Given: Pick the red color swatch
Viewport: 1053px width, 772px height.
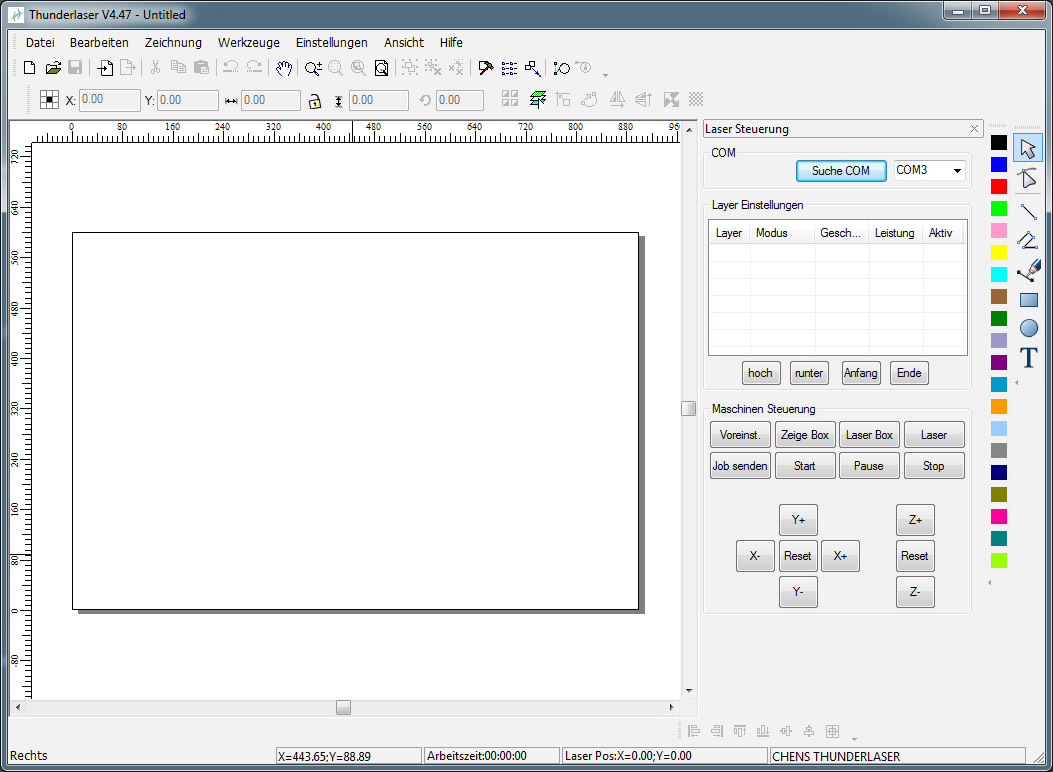Looking at the screenshot, I should [998, 186].
